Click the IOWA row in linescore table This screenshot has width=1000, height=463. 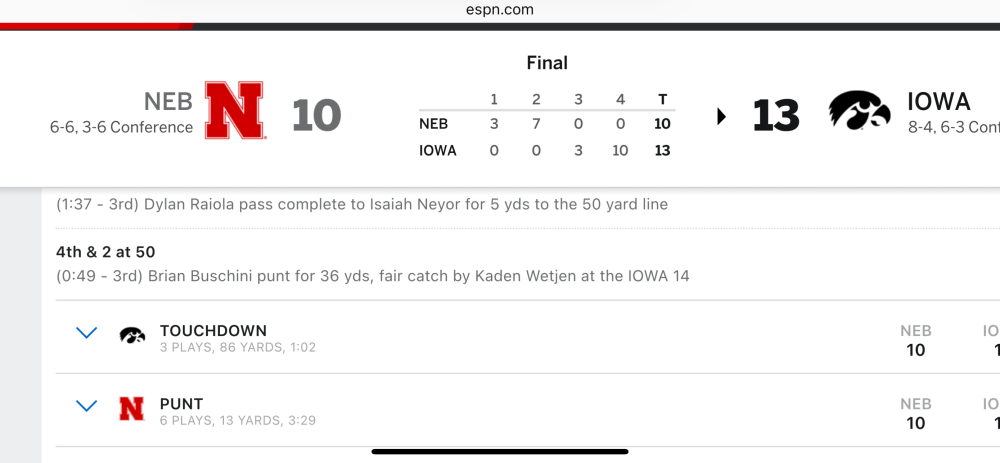pos(547,151)
